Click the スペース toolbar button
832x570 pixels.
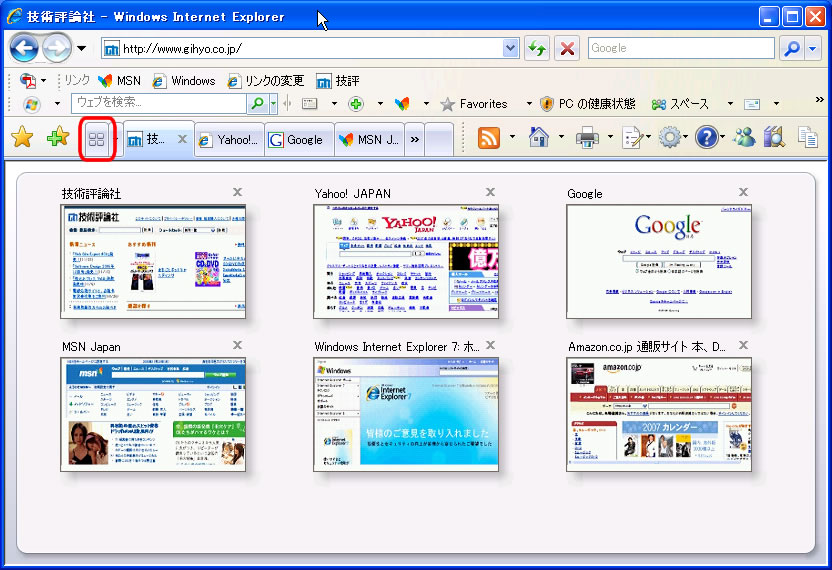680,104
